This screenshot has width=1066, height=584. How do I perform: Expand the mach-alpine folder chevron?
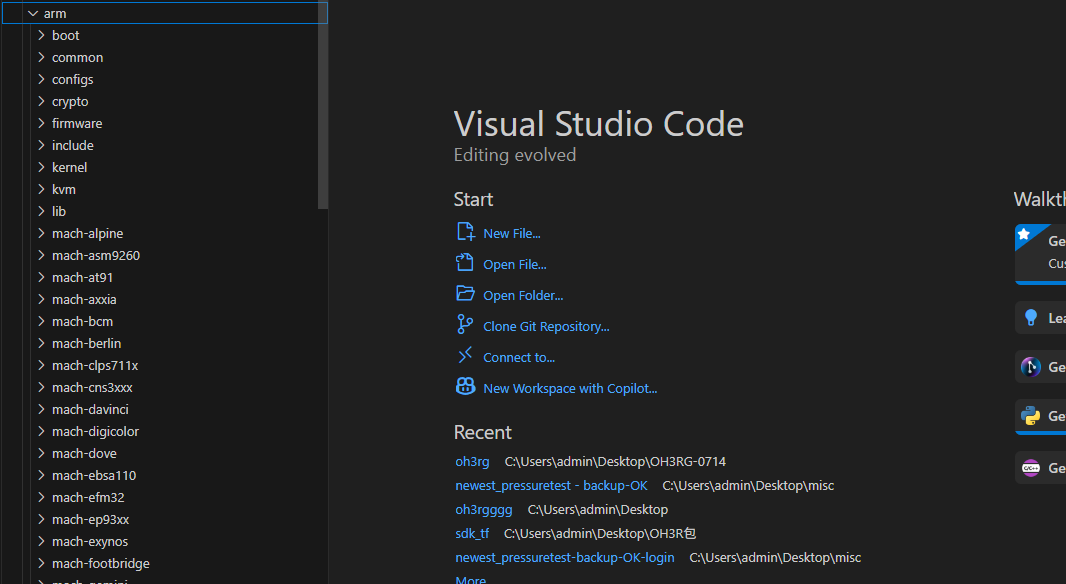point(41,233)
